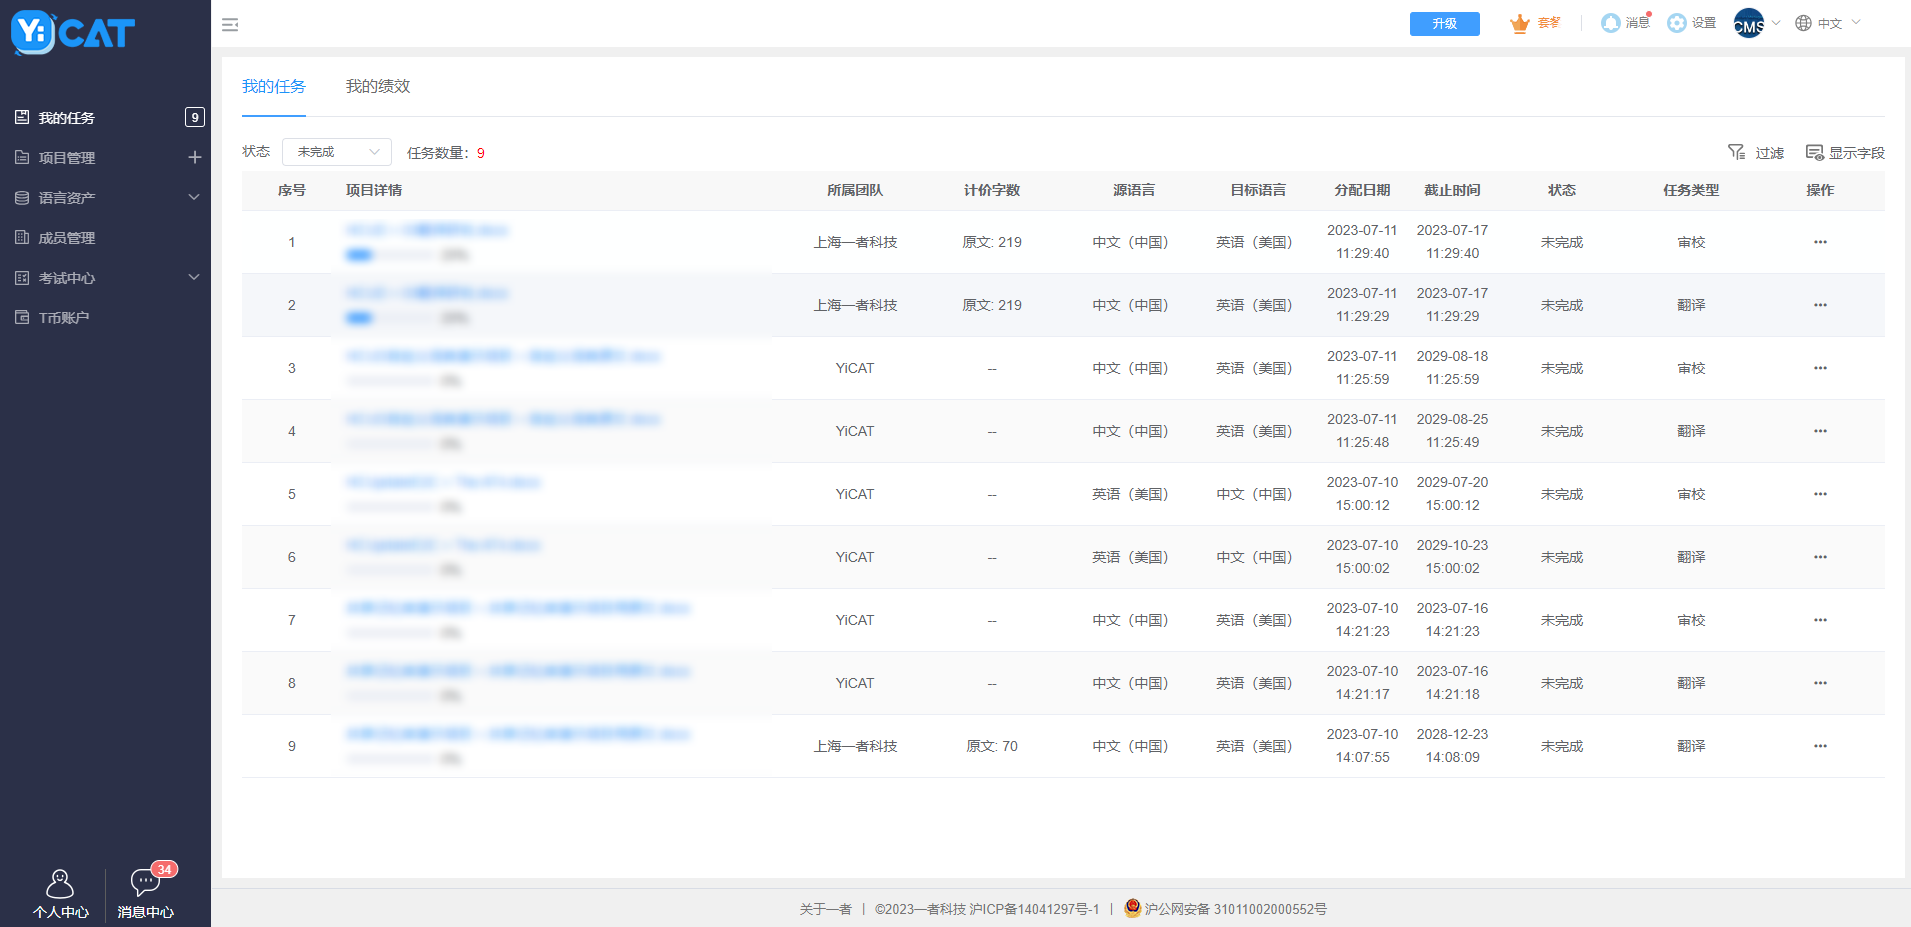Select 成员管理 in the sidebar
1911x927 pixels.
click(x=67, y=238)
